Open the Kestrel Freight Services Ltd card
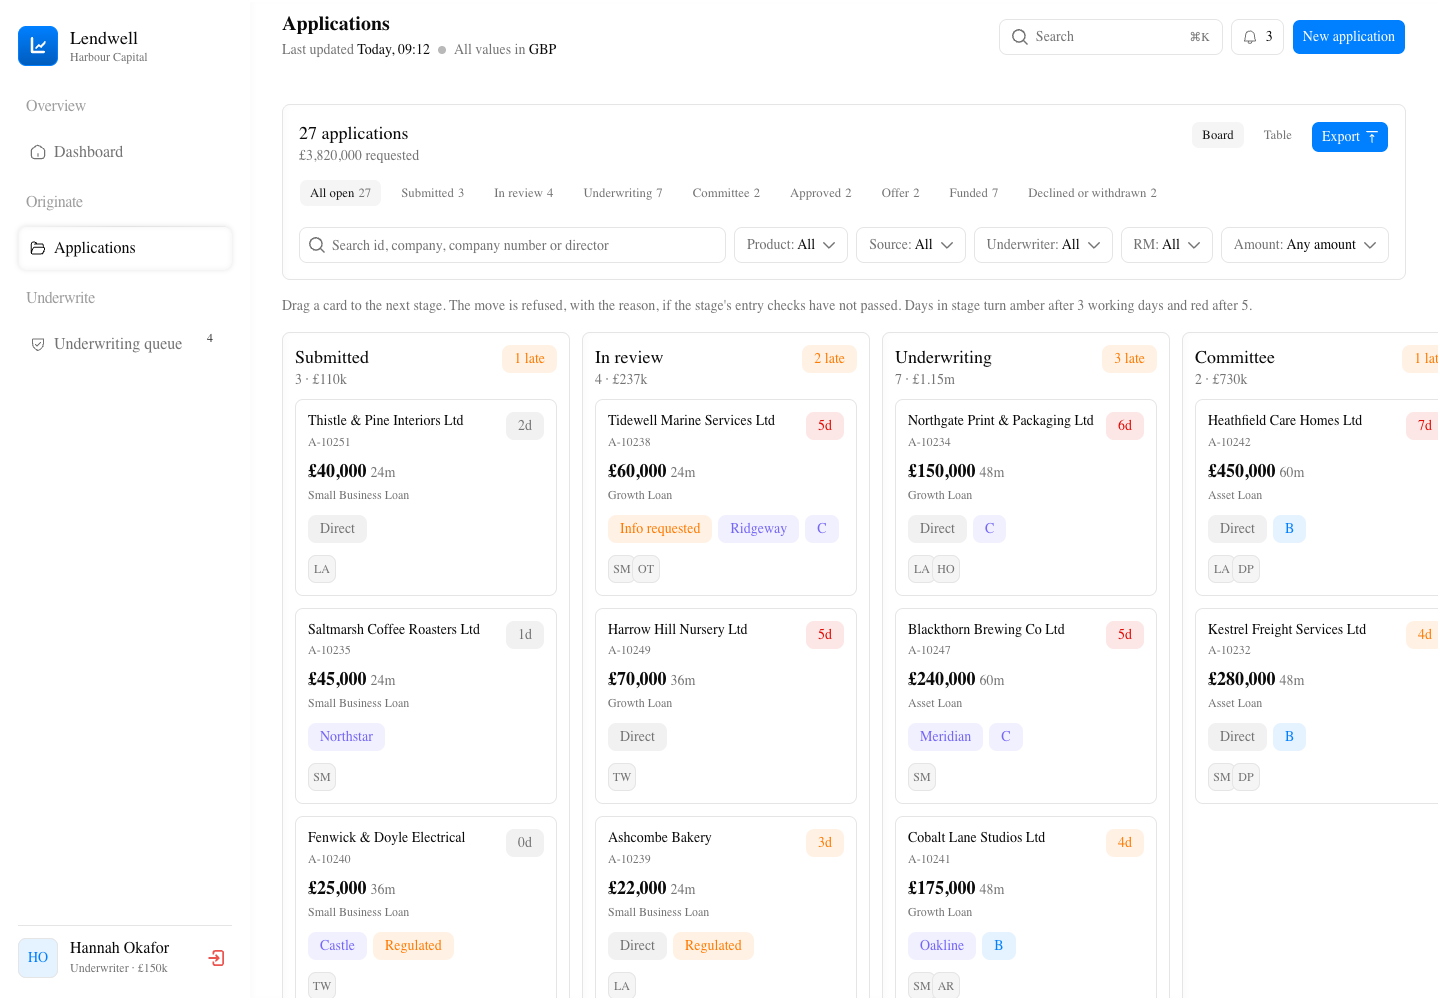The width and height of the screenshot is (1440, 1000). point(1317,706)
